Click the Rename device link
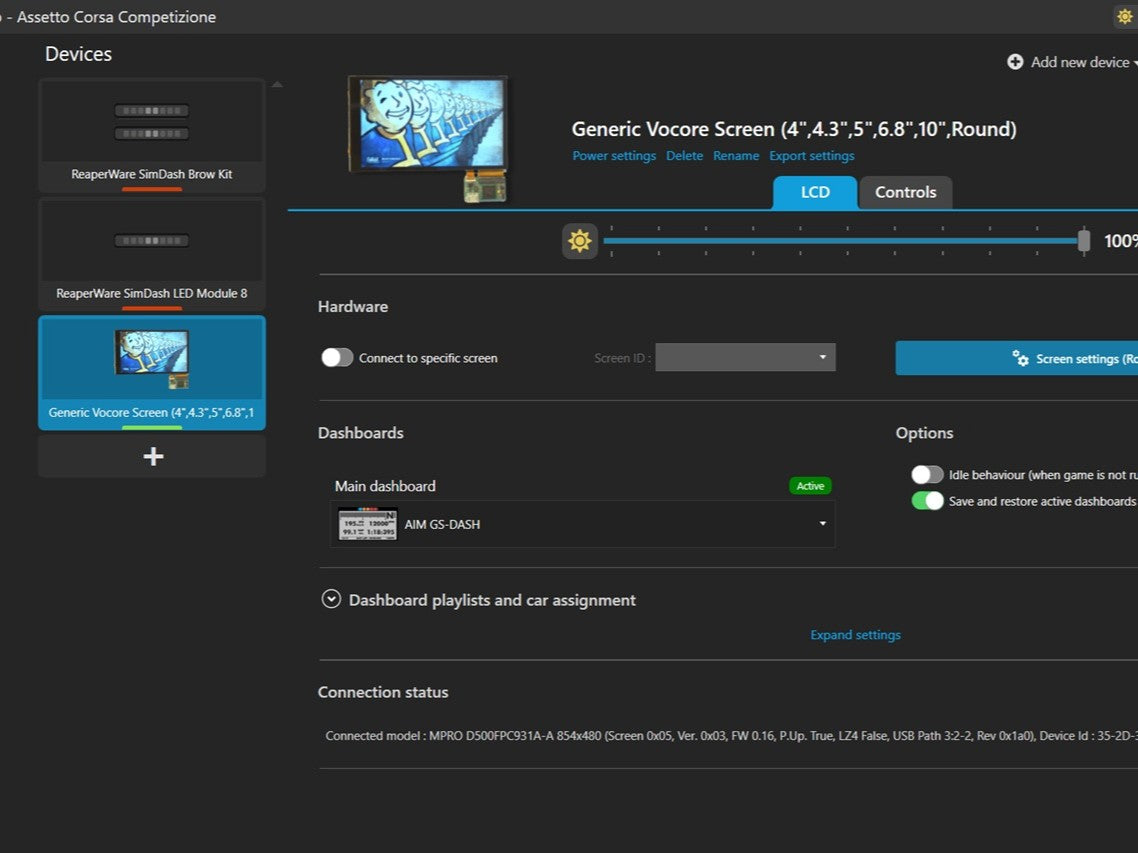This screenshot has width=1138, height=853. 736,156
